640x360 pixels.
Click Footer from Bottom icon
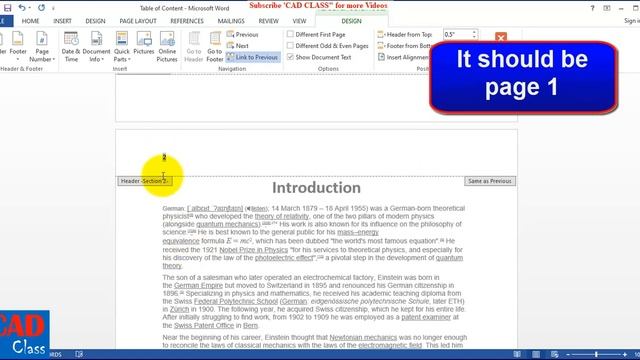pyautogui.click(x=380, y=46)
